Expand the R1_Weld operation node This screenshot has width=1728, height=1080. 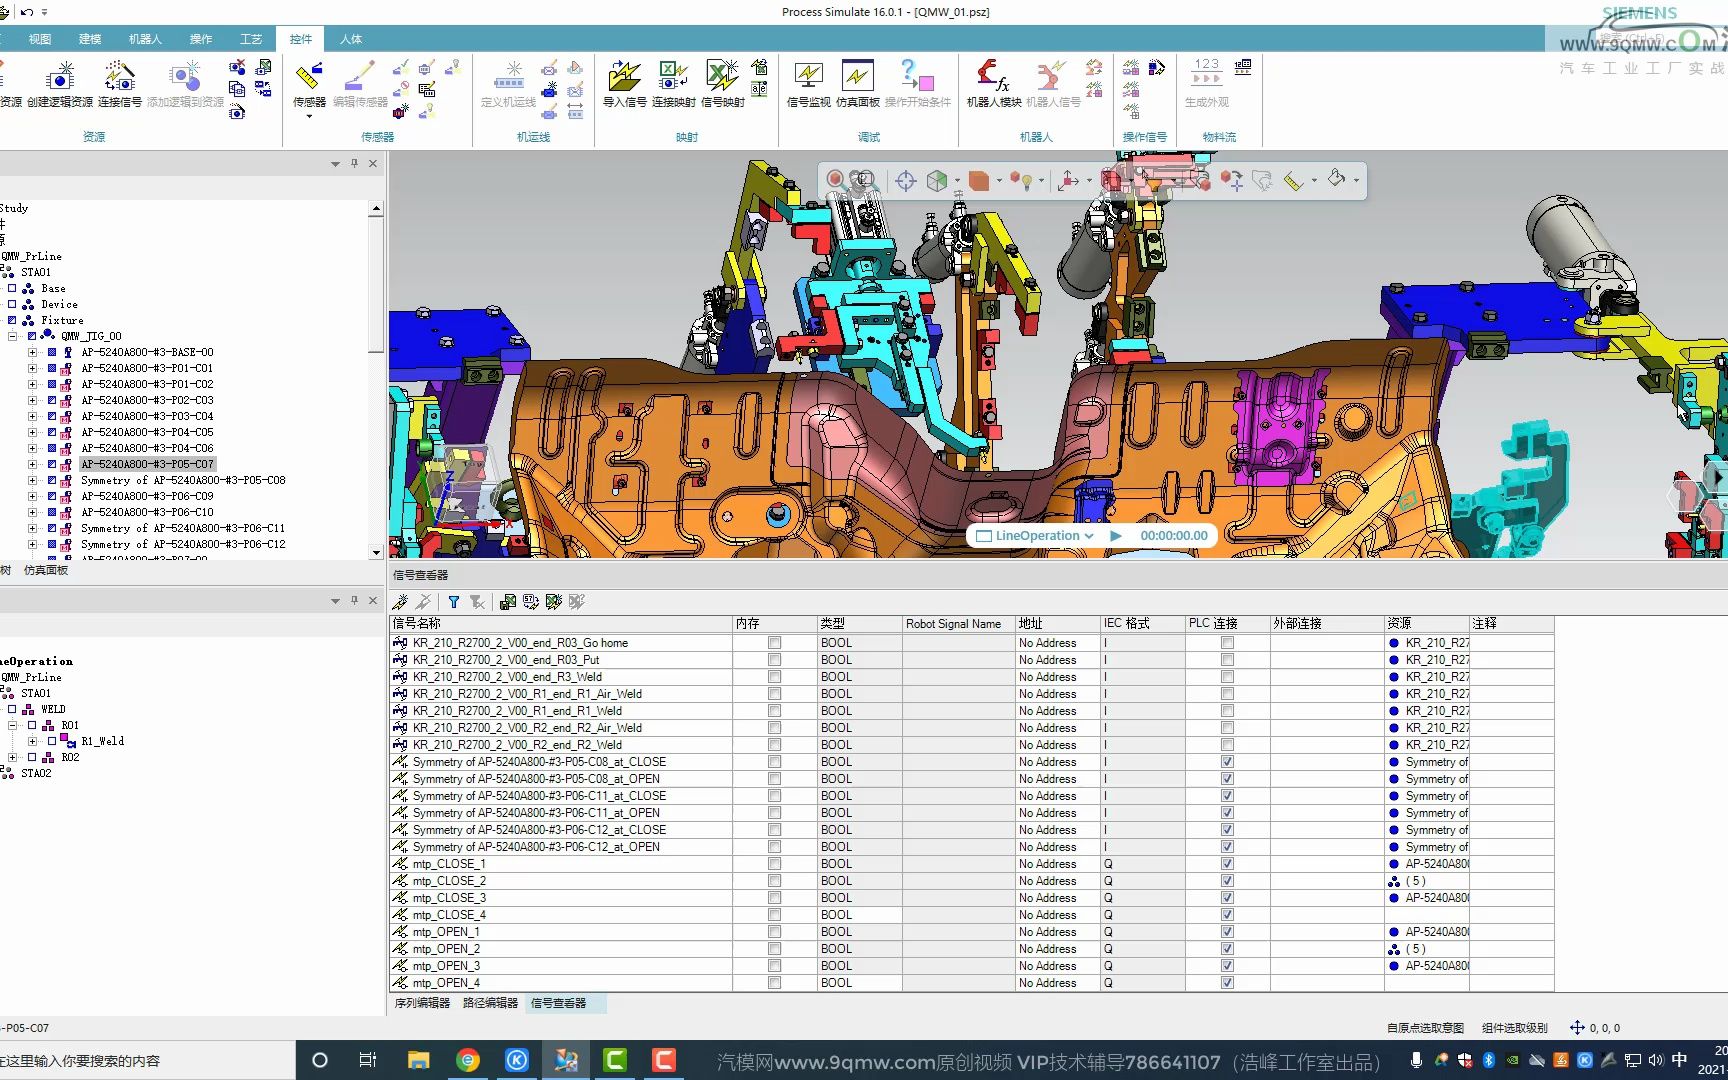point(32,741)
